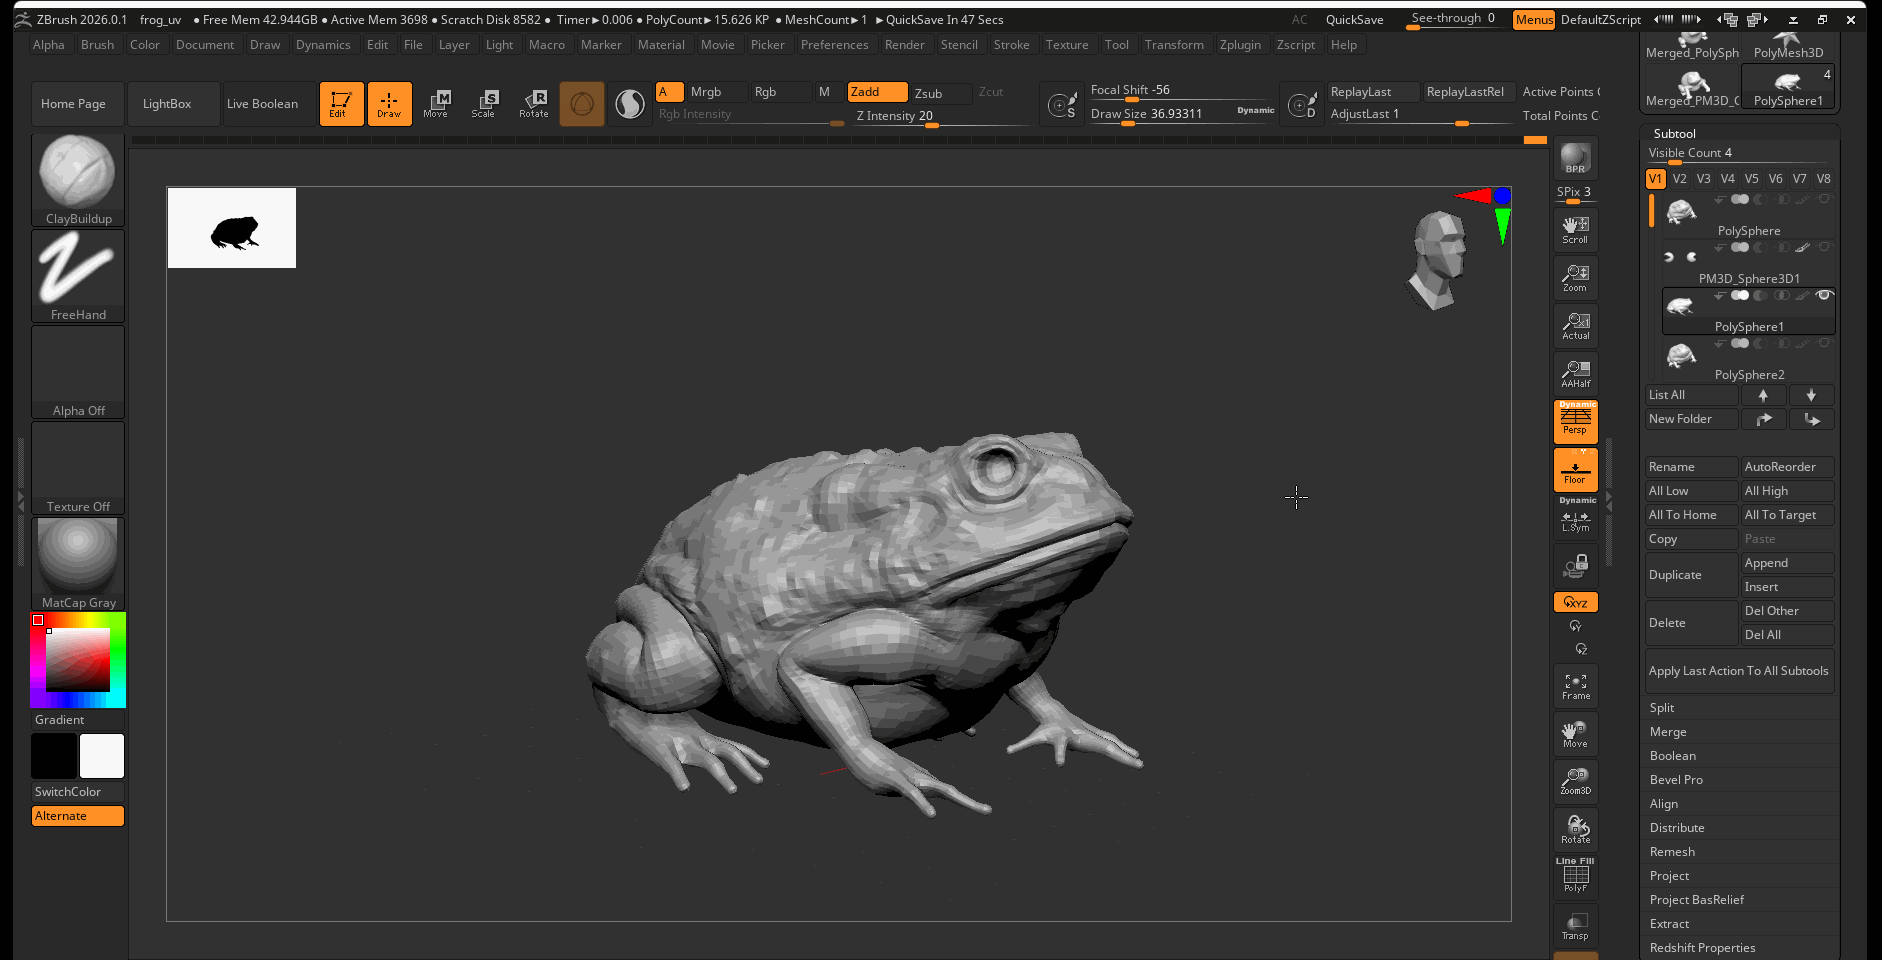Click the Frame view icon
Screen dimensions: 1882x960
1575,686
